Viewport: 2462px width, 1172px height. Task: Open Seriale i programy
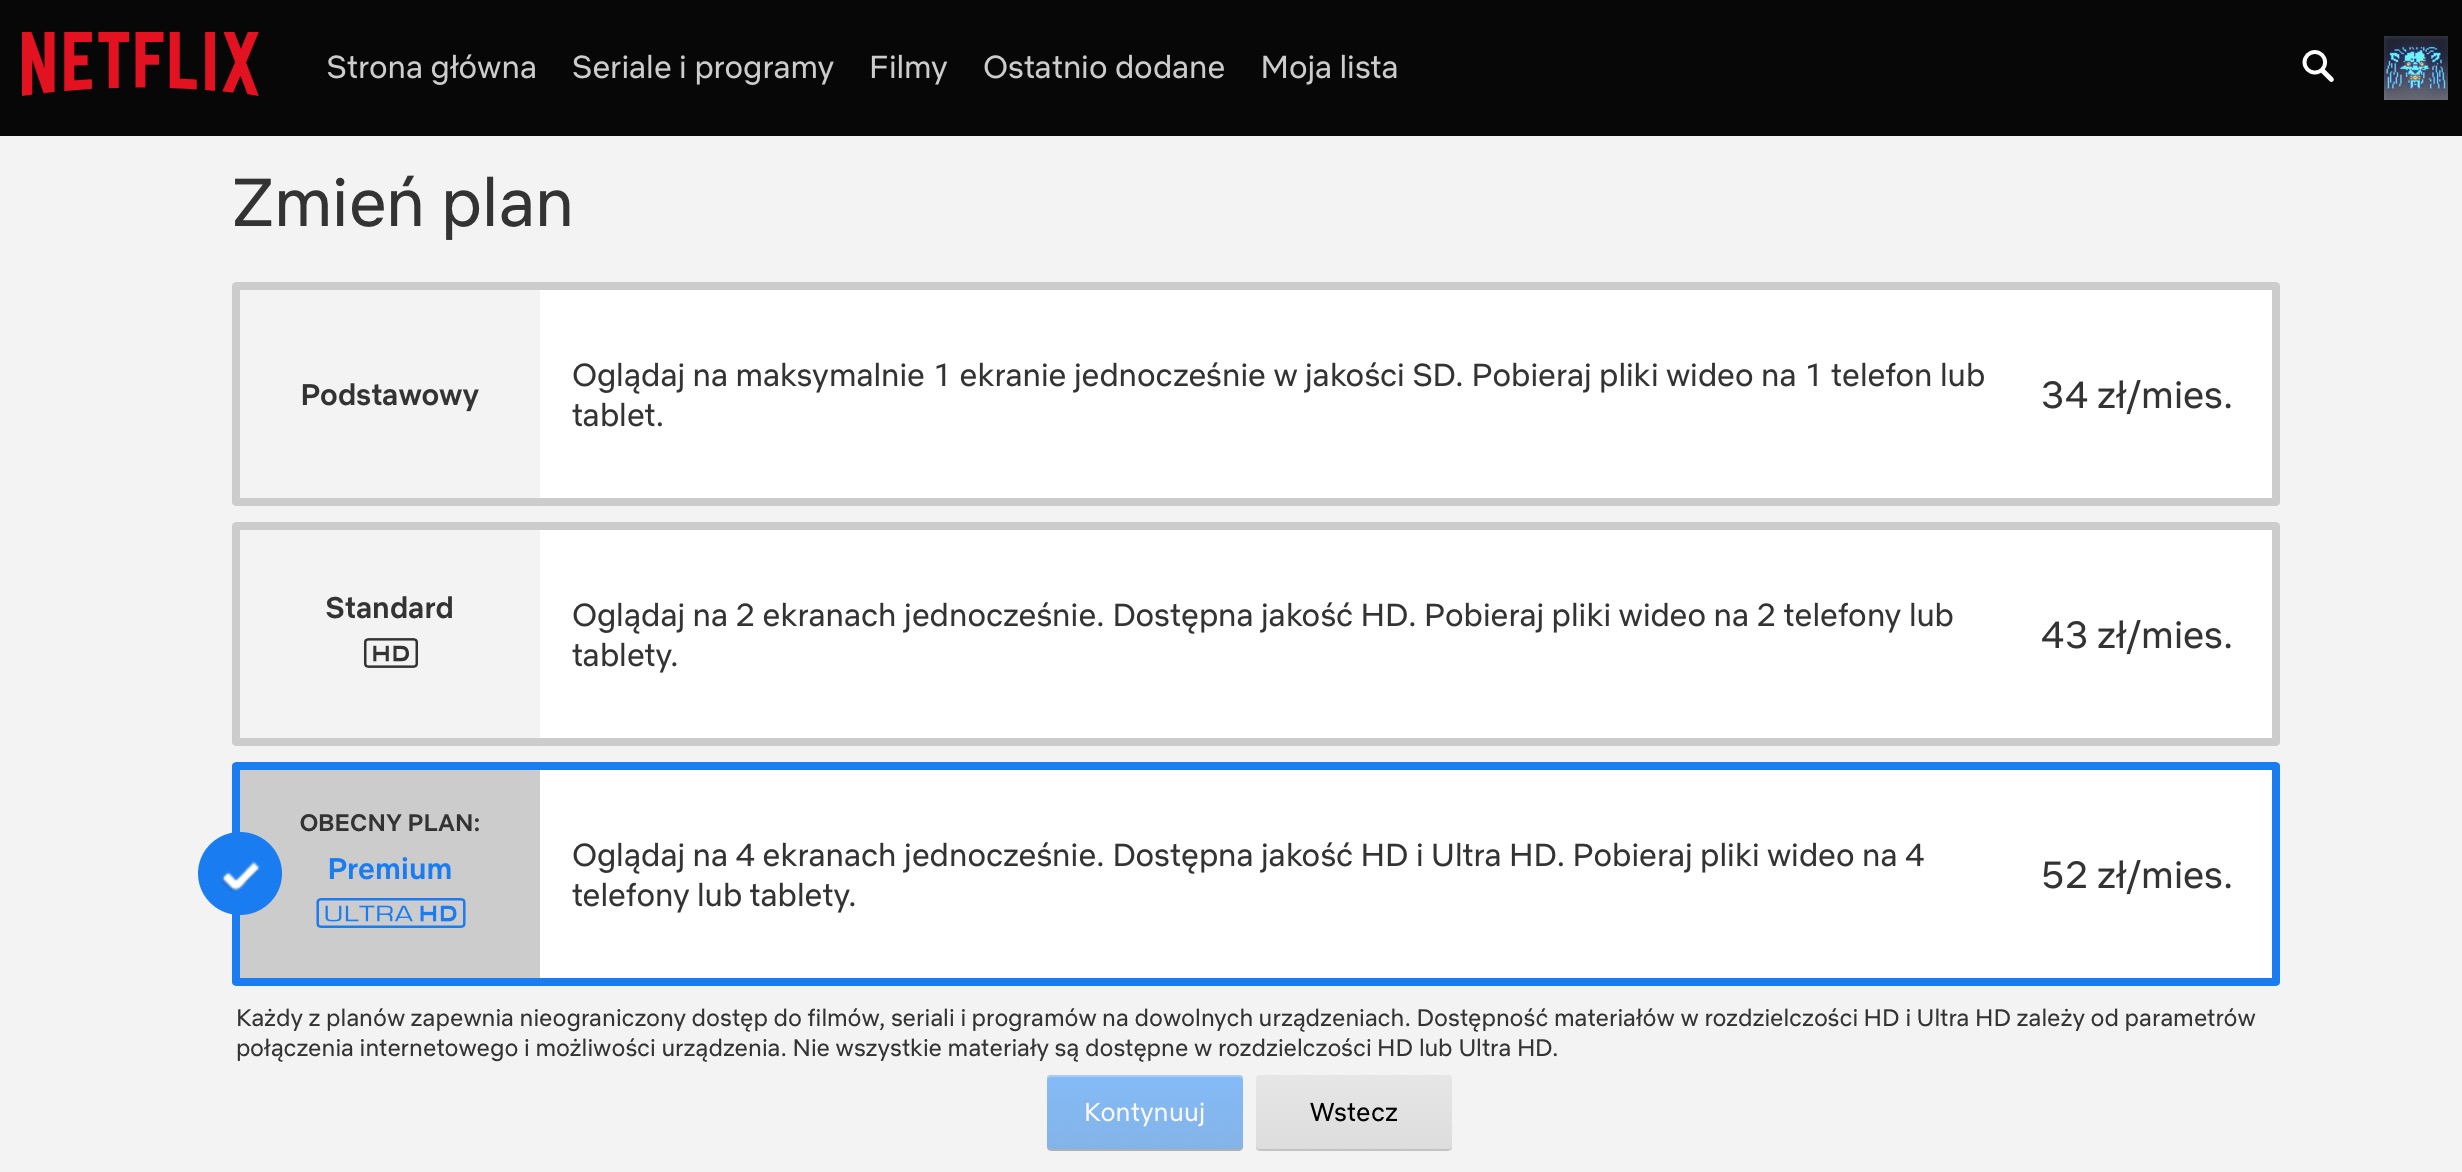[x=702, y=67]
